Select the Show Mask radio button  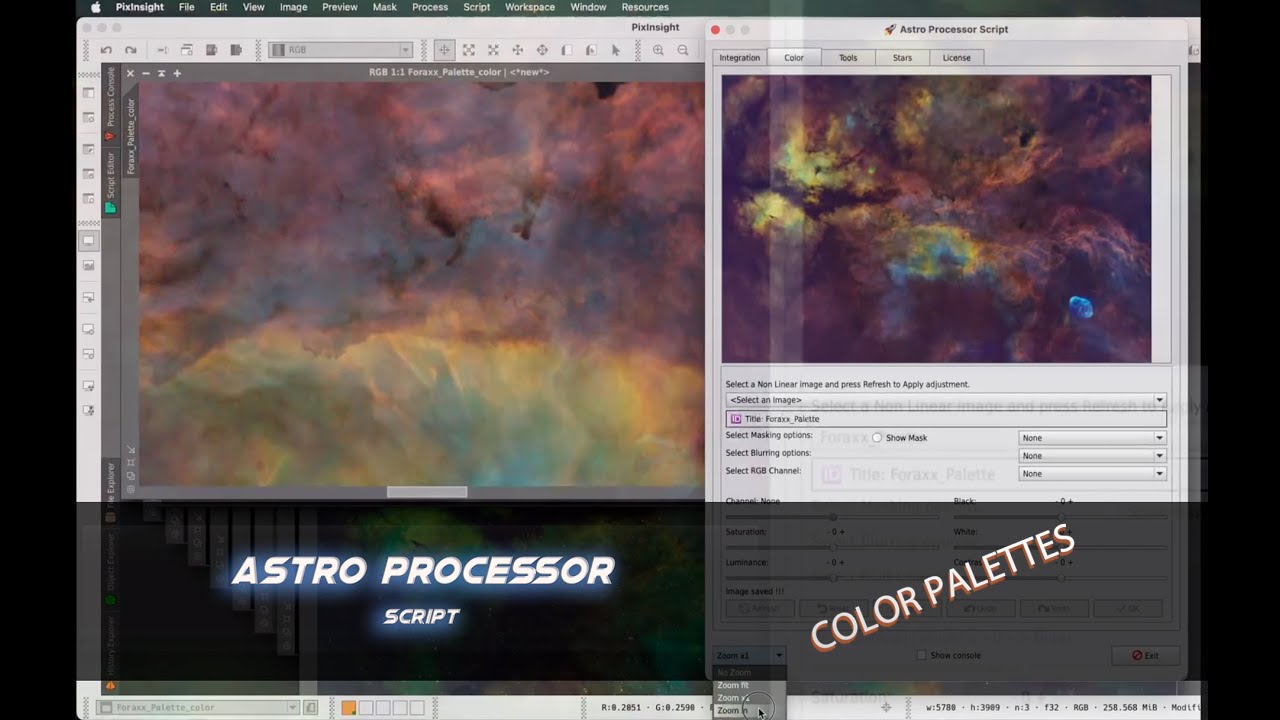click(877, 437)
